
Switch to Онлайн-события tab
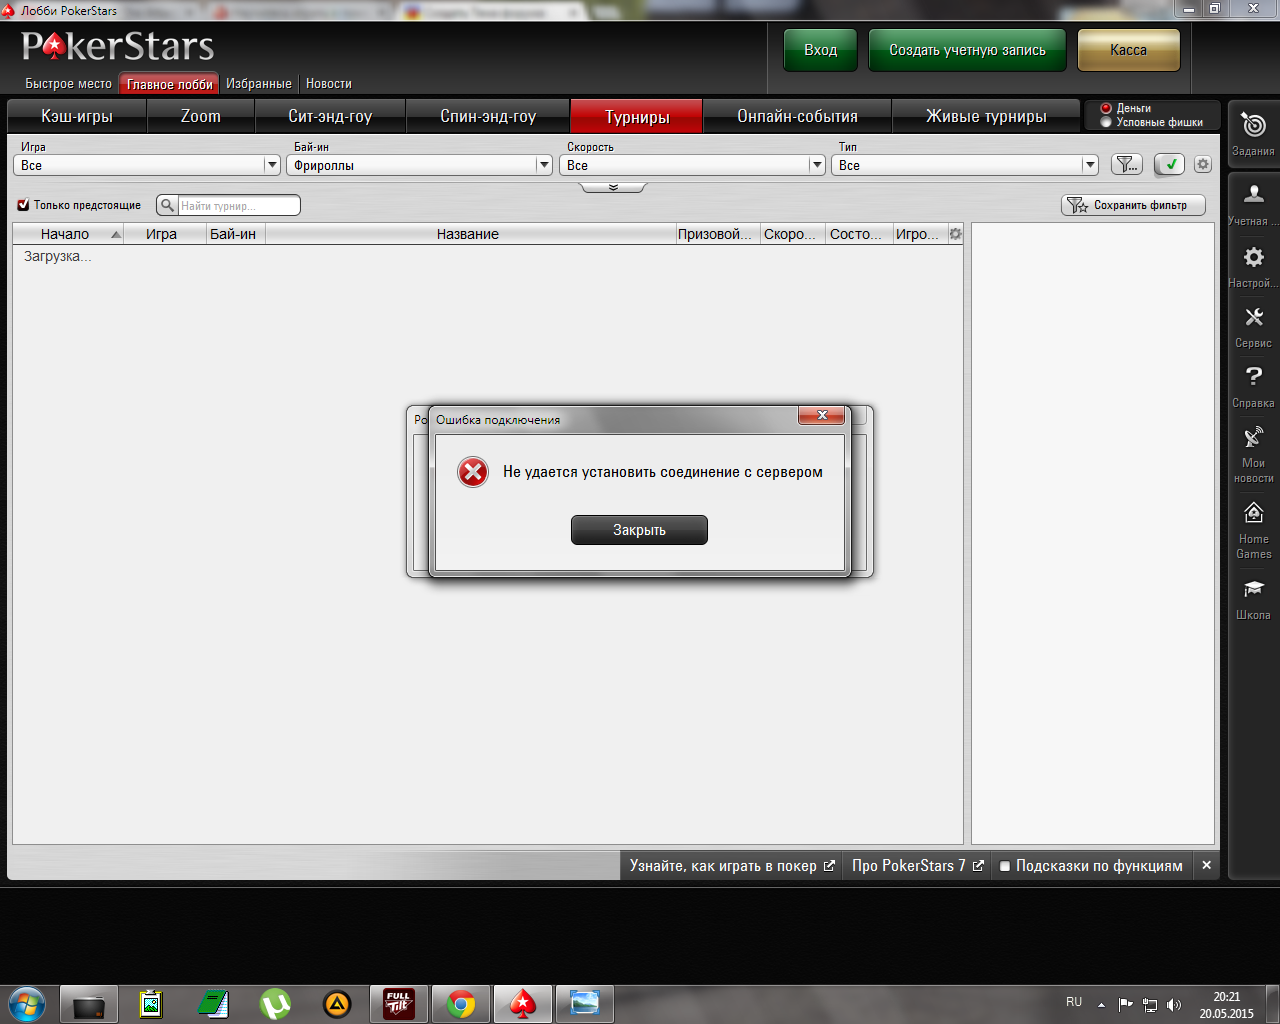[x=797, y=116]
